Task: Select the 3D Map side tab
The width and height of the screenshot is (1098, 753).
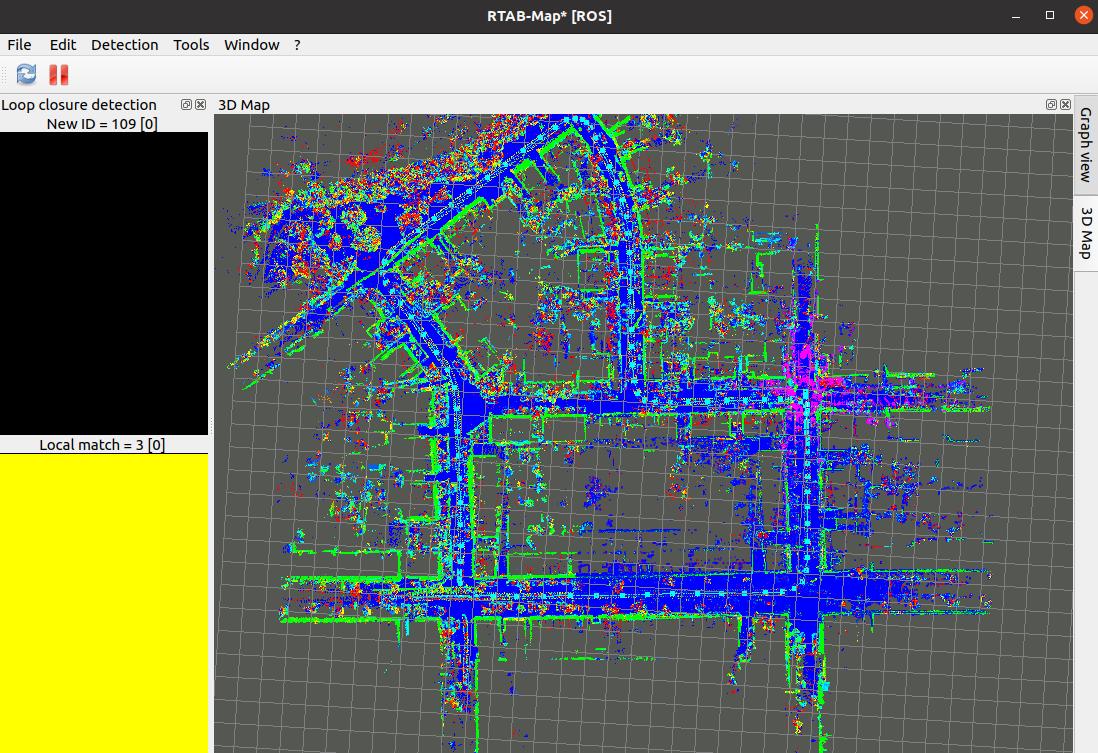Action: [1085, 232]
